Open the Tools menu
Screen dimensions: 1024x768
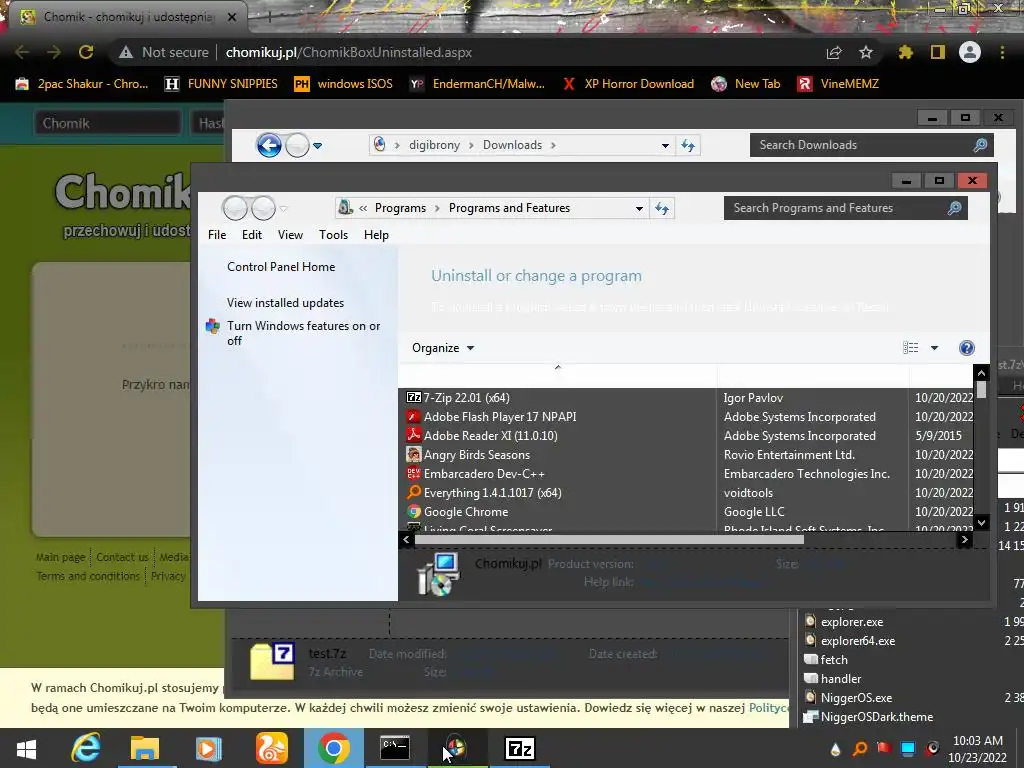(x=333, y=234)
